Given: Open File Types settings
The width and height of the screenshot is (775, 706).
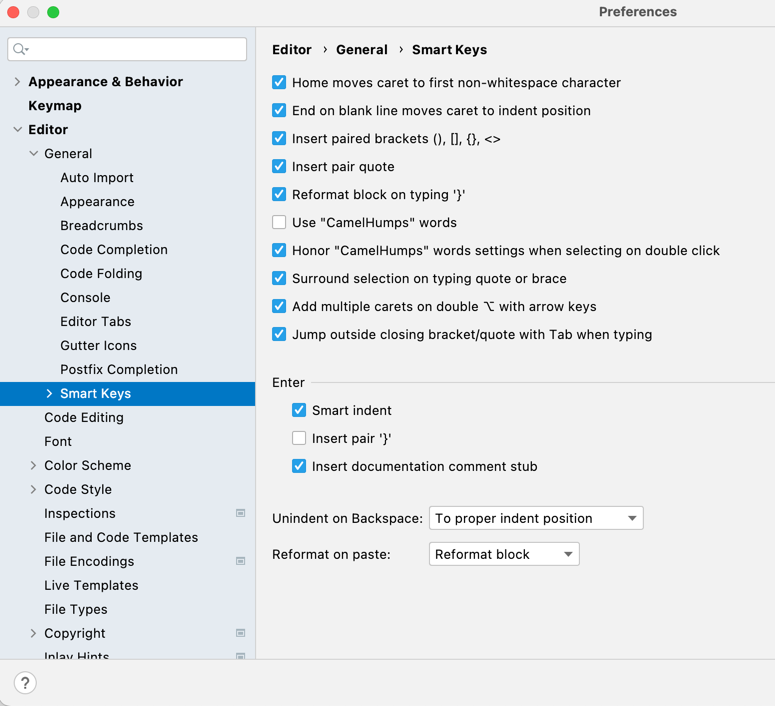Looking at the screenshot, I should pyautogui.click(x=76, y=609).
